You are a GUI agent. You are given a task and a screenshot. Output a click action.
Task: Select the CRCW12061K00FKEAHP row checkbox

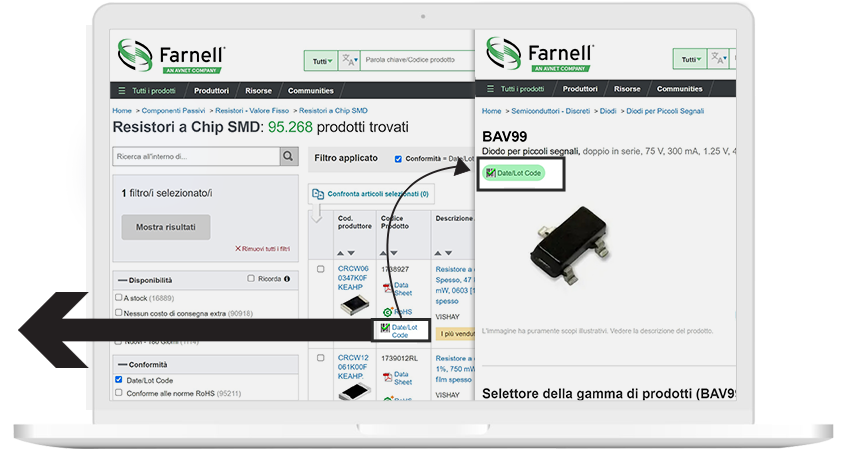[320, 358]
